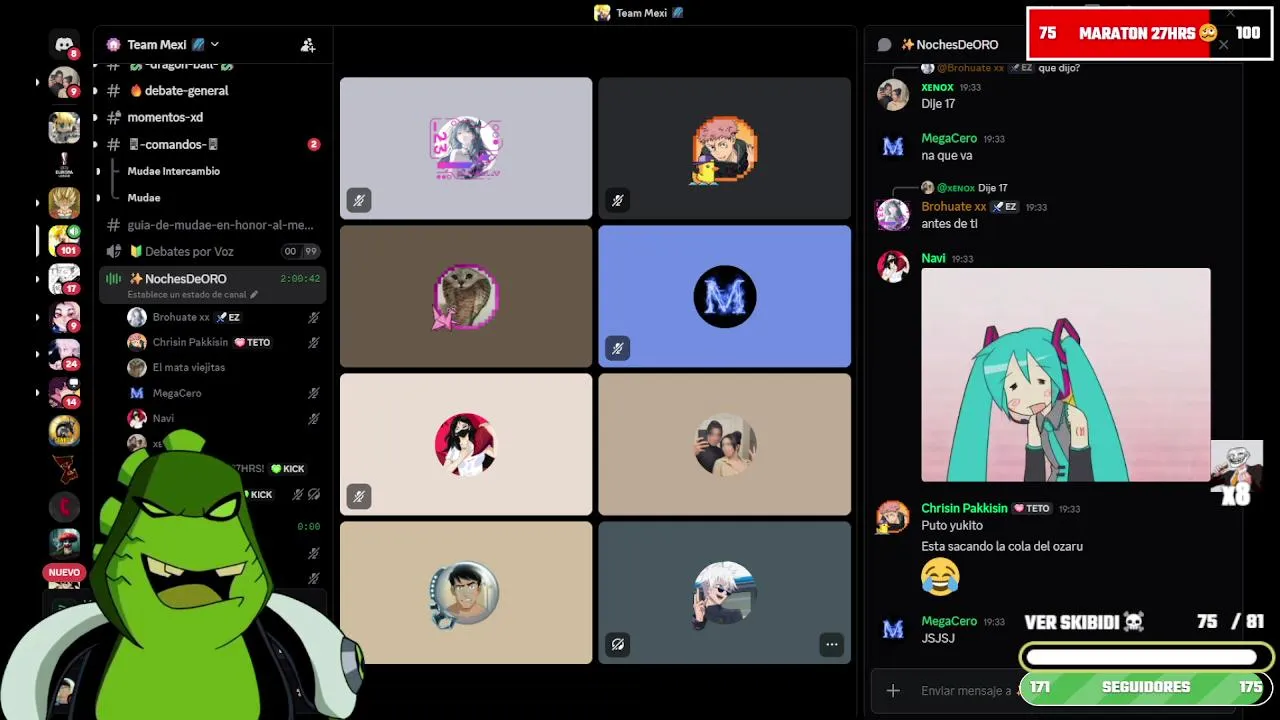Image resolution: width=1280 pixels, height=720 pixels.
Task: Open Discord home direct messages icon
Action: 64,44
